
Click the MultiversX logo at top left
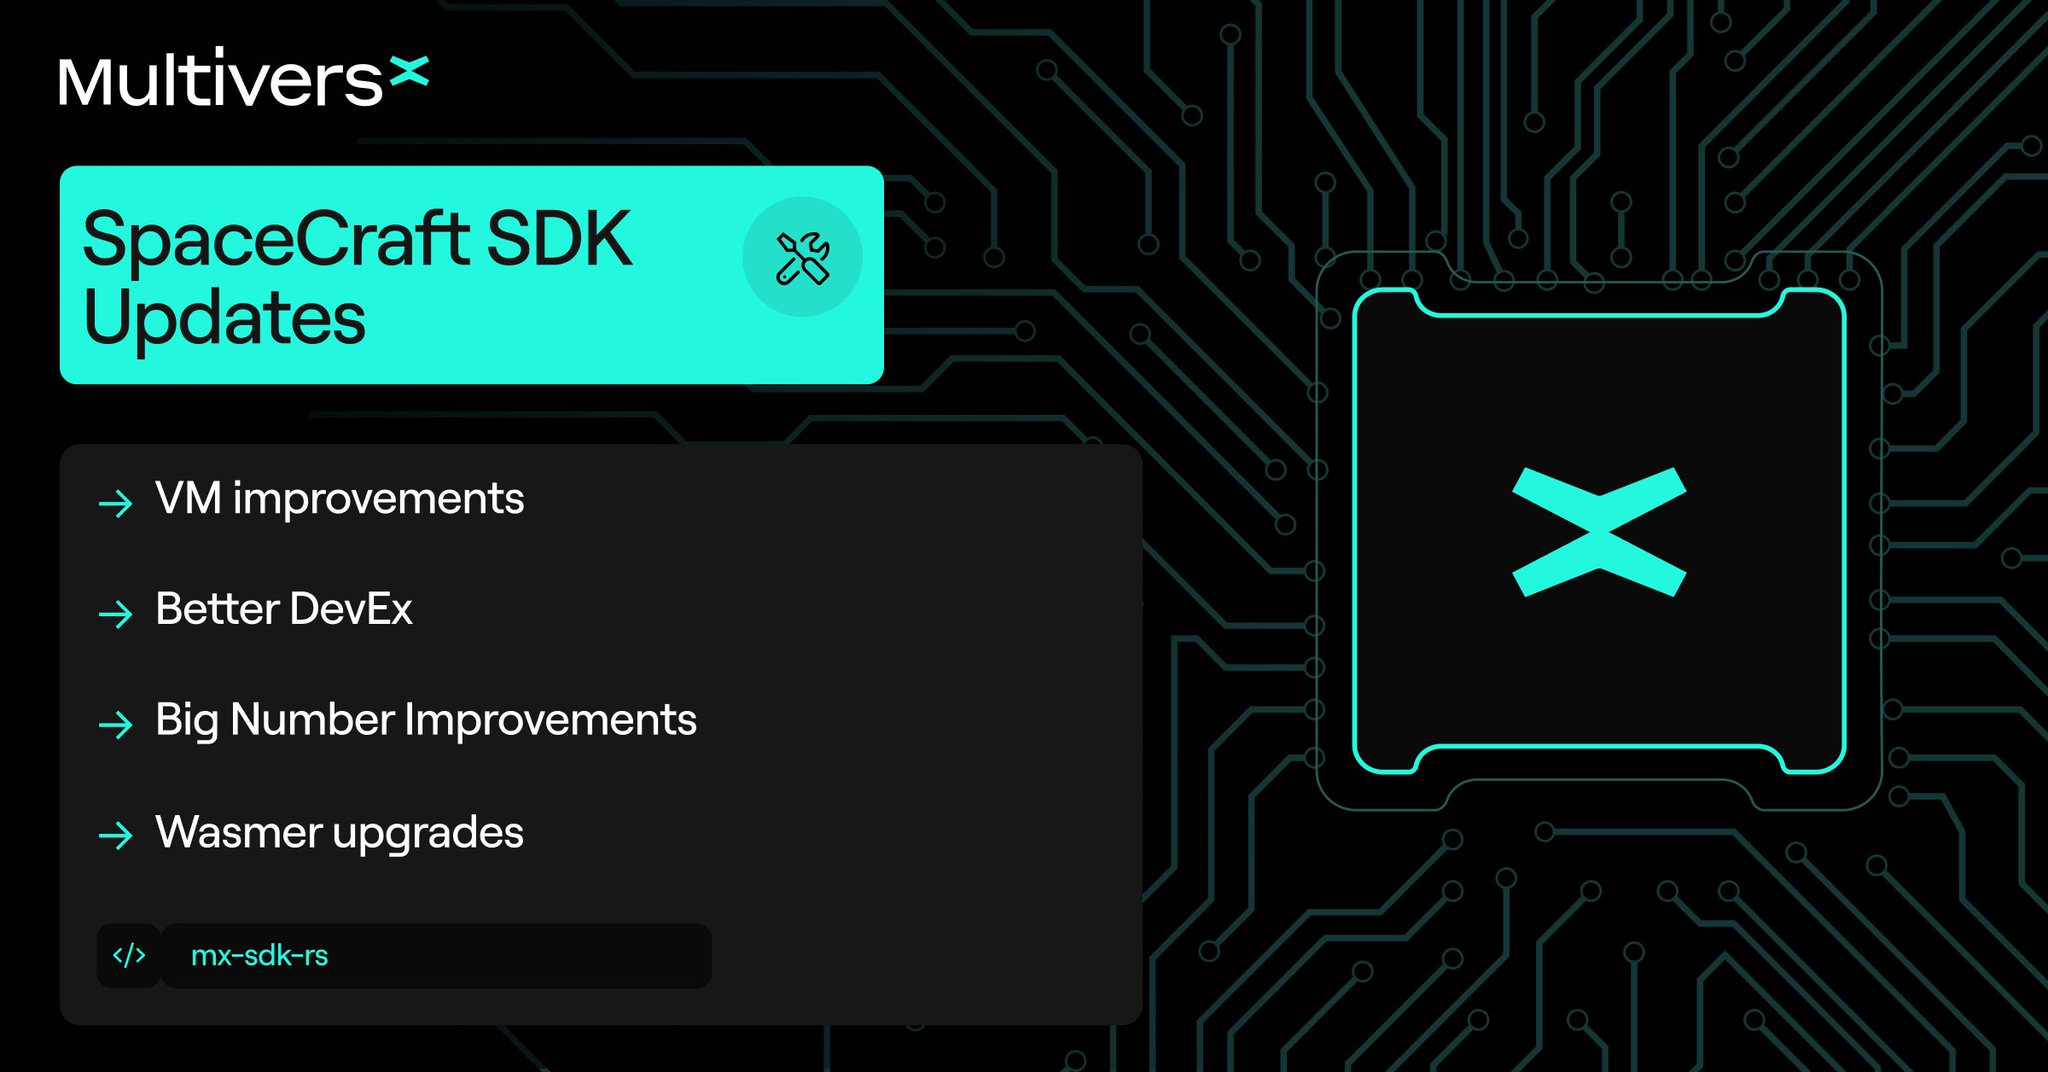click(x=244, y=79)
